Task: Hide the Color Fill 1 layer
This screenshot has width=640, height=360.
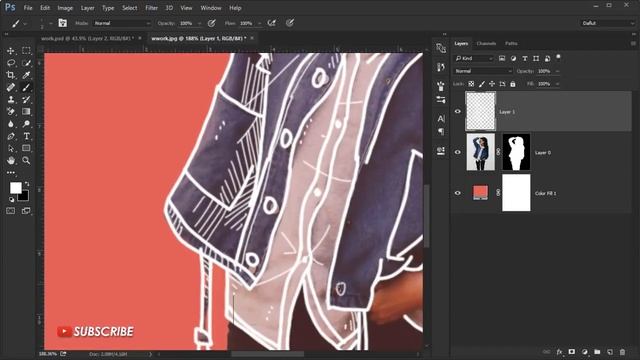Action: 458,193
